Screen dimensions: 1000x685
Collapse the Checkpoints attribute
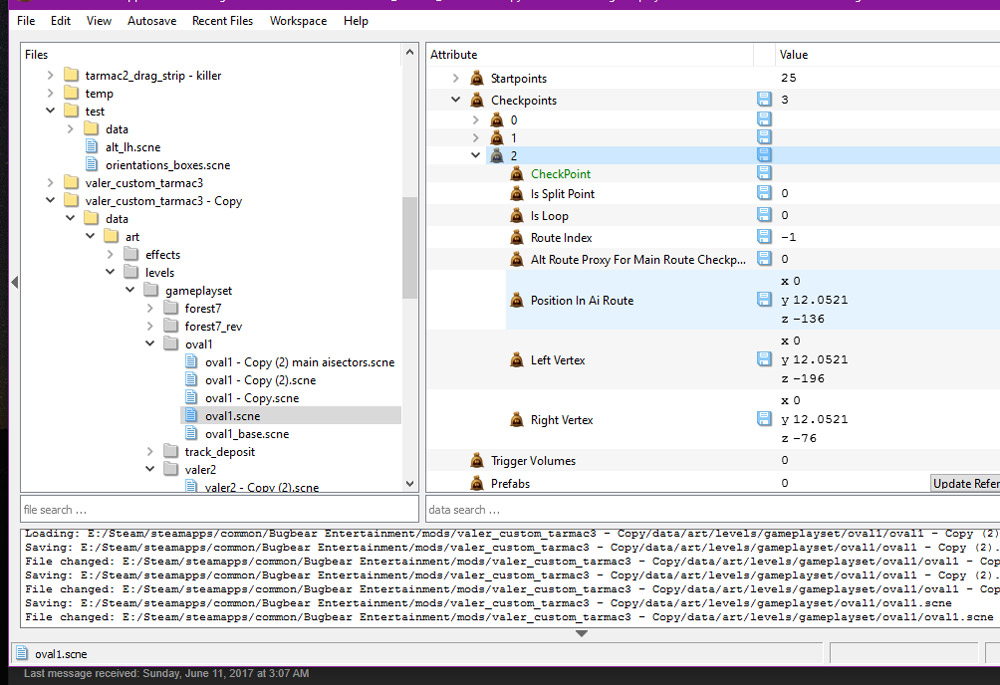pyautogui.click(x=455, y=100)
